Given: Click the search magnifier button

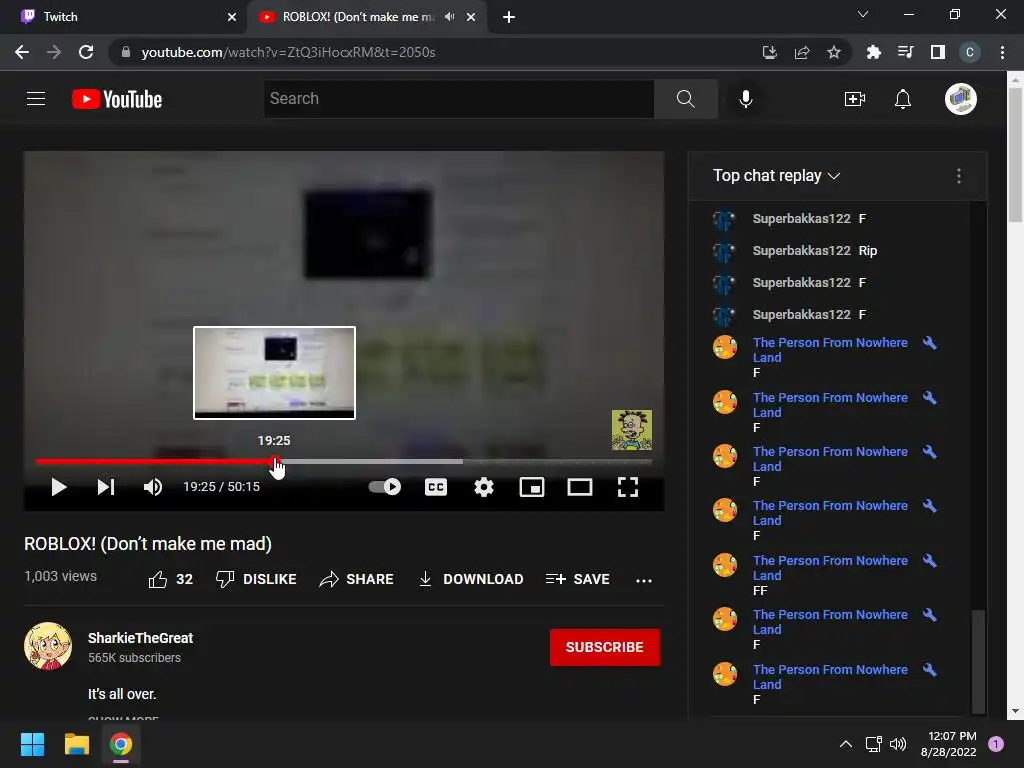Looking at the screenshot, I should tap(686, 99).
